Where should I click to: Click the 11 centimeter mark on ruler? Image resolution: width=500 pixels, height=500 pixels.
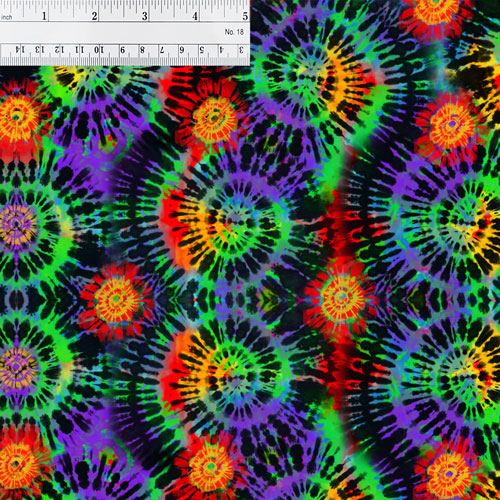pos(79,50)
